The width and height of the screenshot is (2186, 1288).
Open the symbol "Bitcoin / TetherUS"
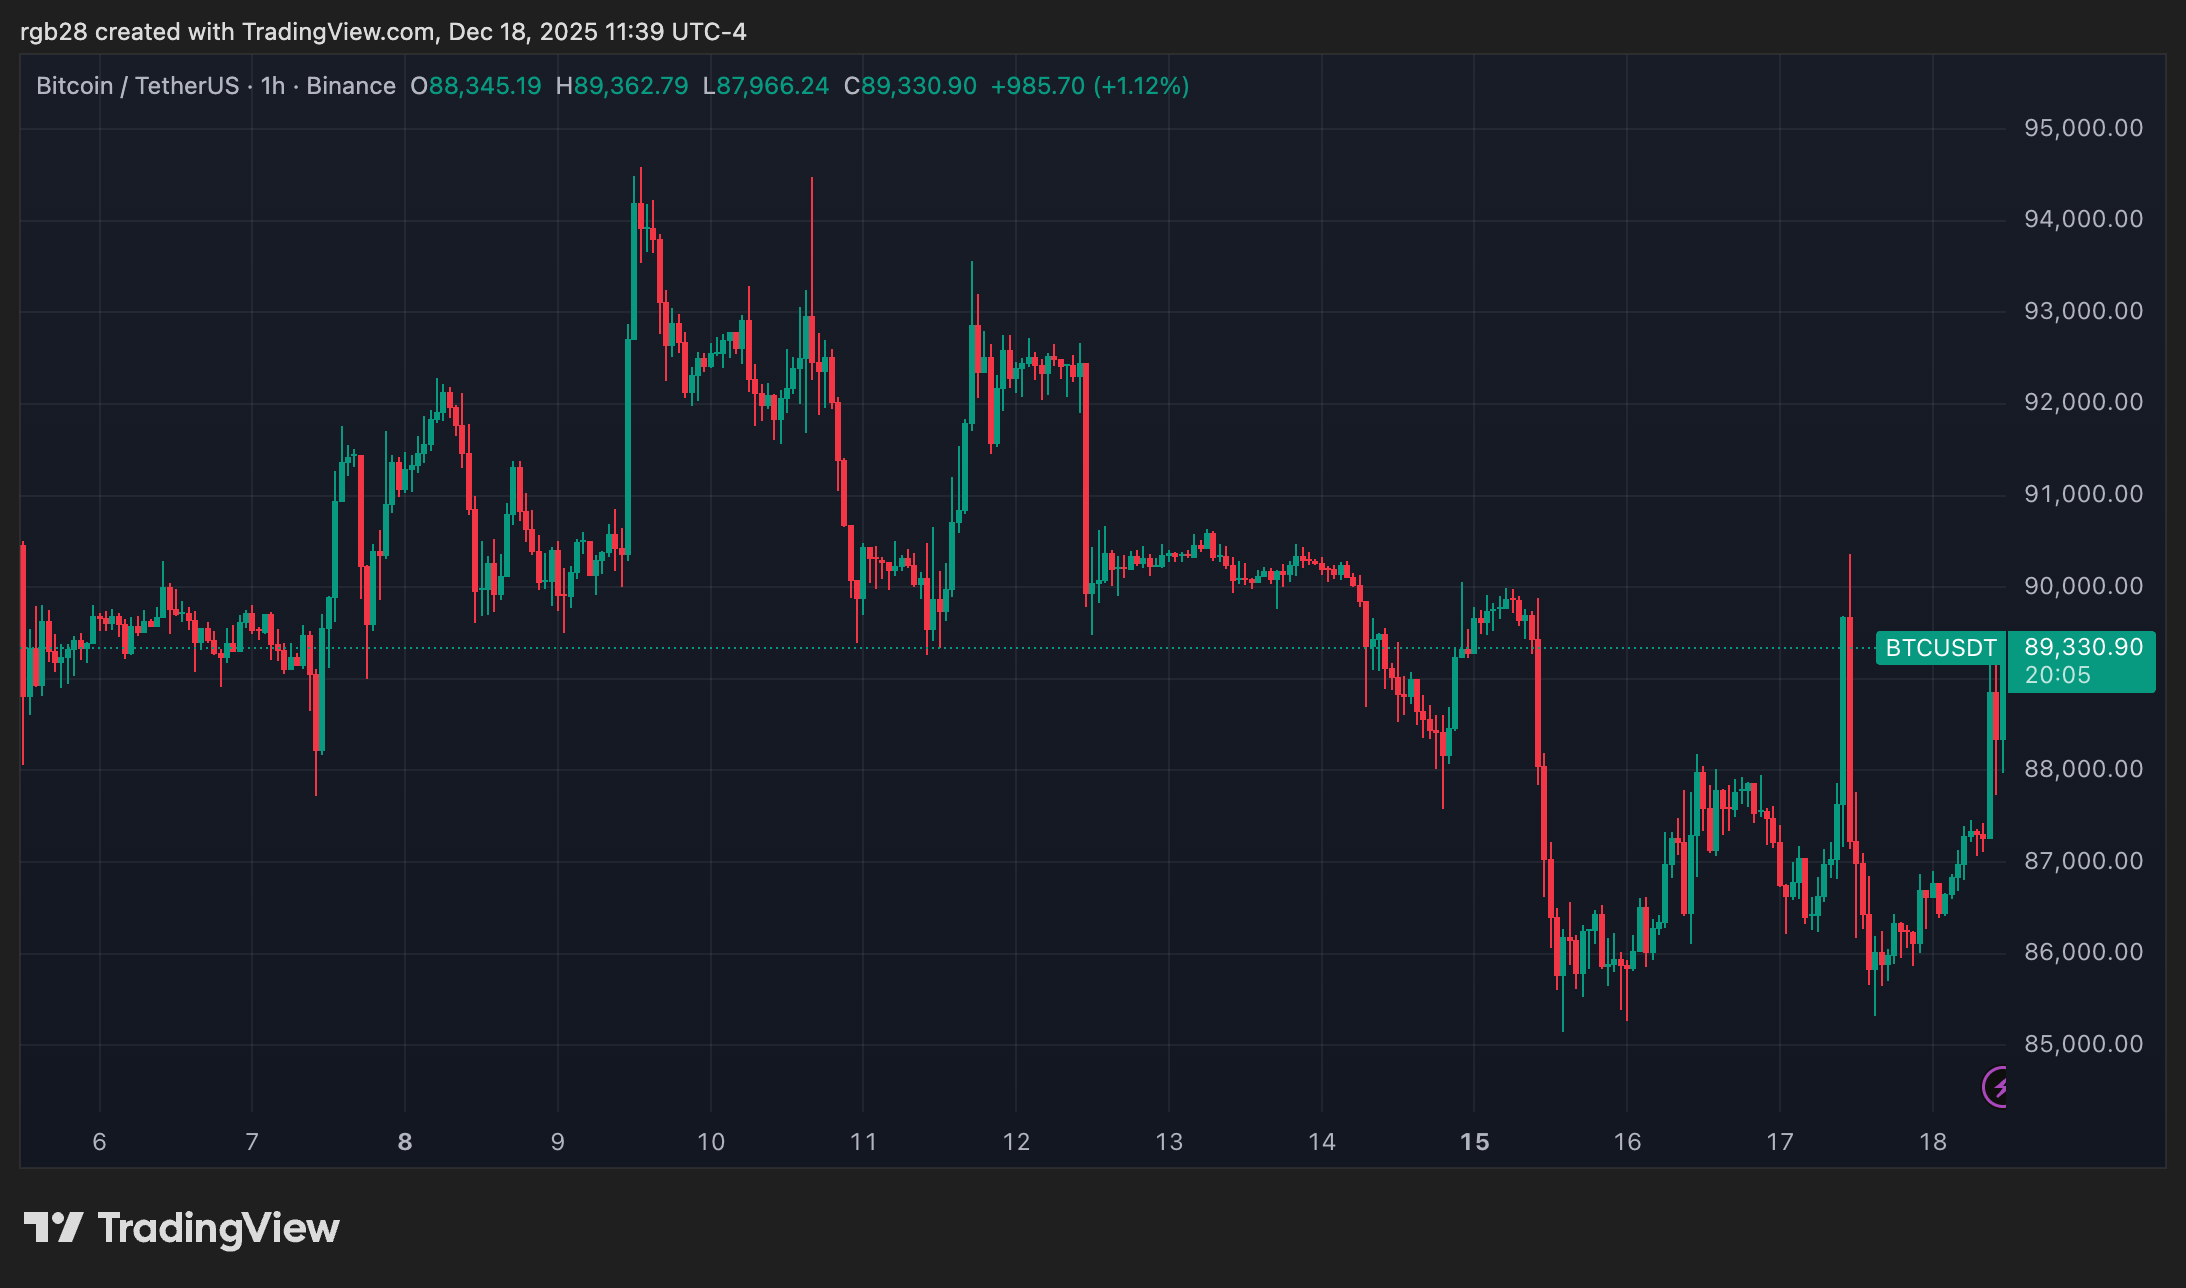[x=138, y=85]
